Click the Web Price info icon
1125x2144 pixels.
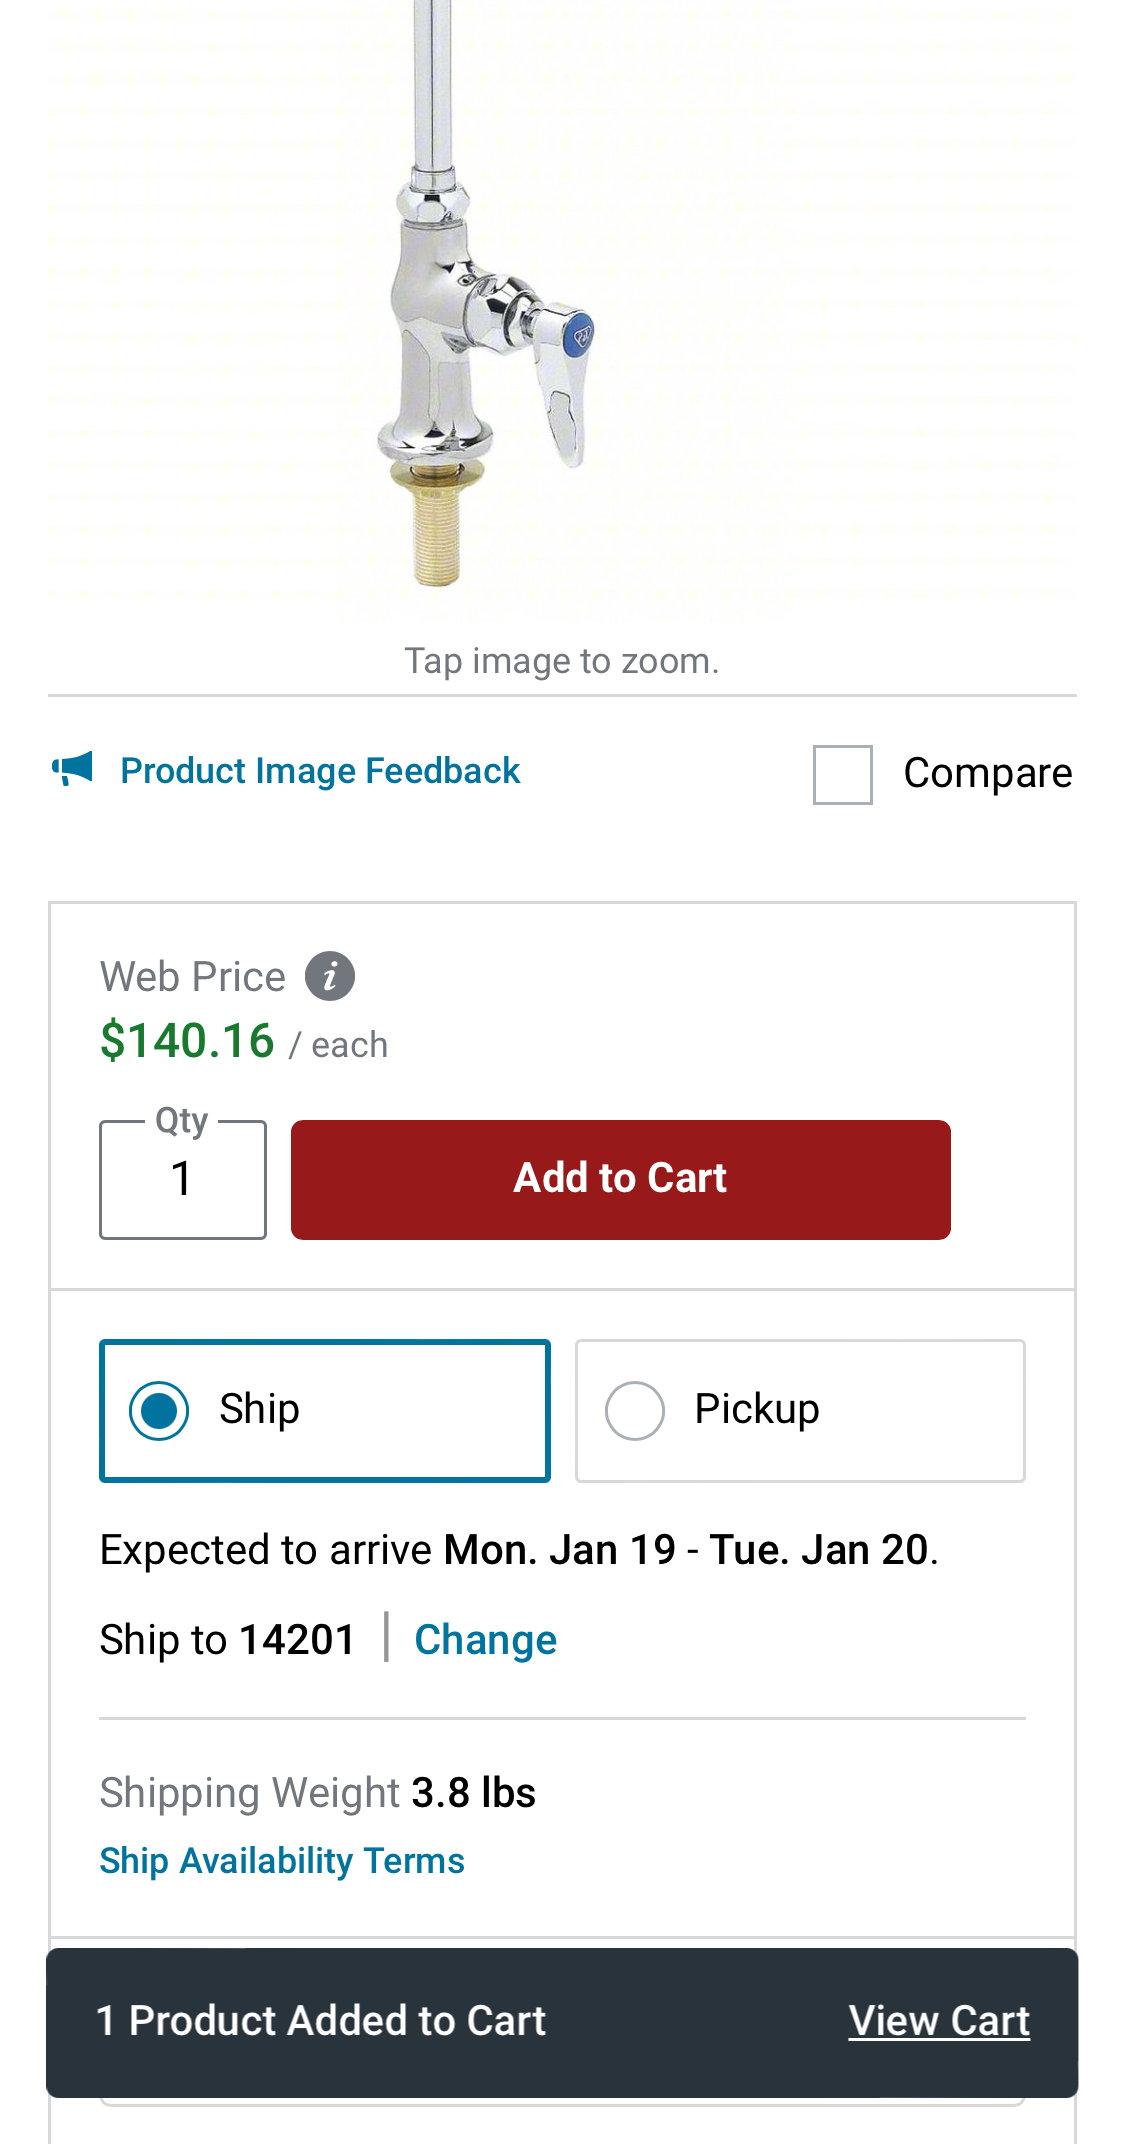point(330,976)
